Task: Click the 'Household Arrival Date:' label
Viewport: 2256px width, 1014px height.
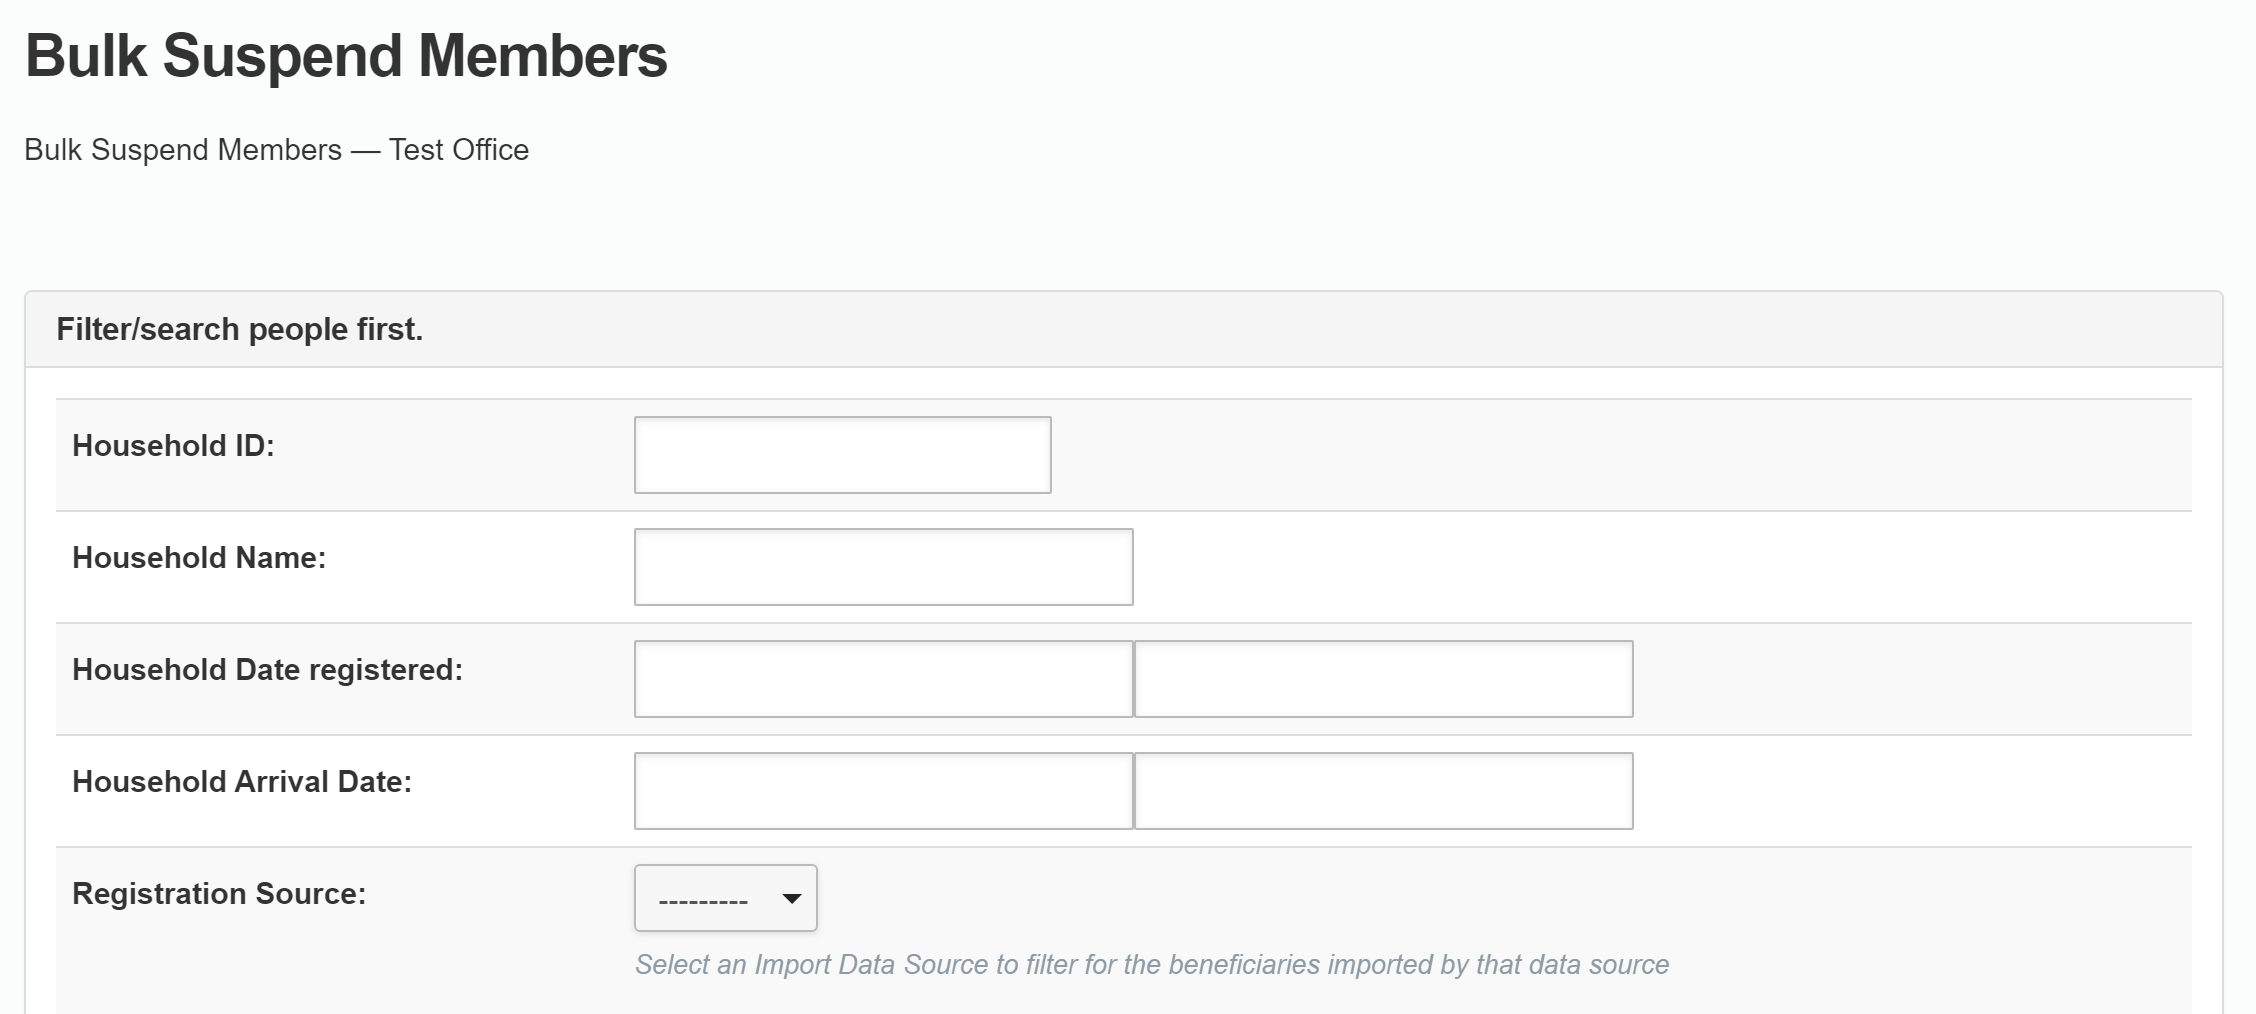Action: [x=242, y=782]
